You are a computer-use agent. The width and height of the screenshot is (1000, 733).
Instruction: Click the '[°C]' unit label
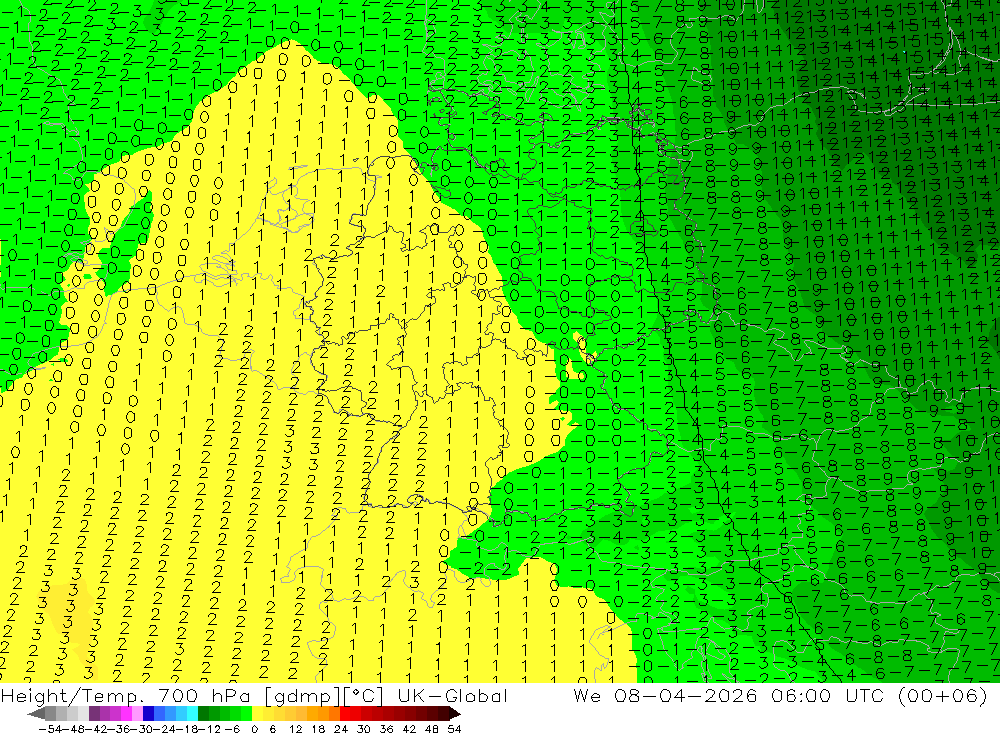364,696
